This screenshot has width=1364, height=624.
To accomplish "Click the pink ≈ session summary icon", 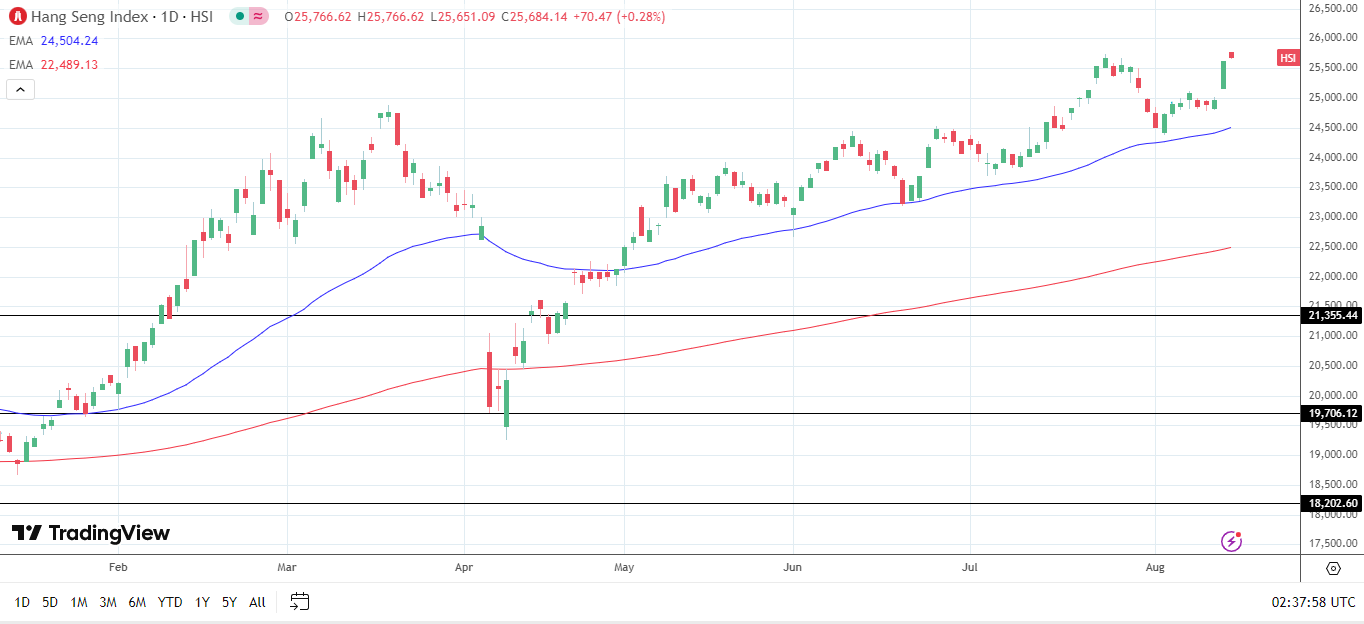I will pyautogui.click(x=258, y=16).
